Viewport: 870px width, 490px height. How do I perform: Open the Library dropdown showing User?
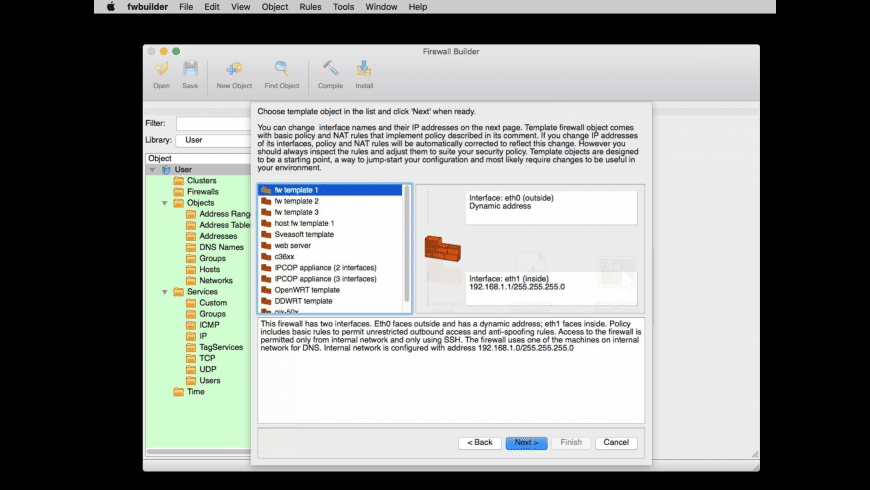click(x=214, y=140)
